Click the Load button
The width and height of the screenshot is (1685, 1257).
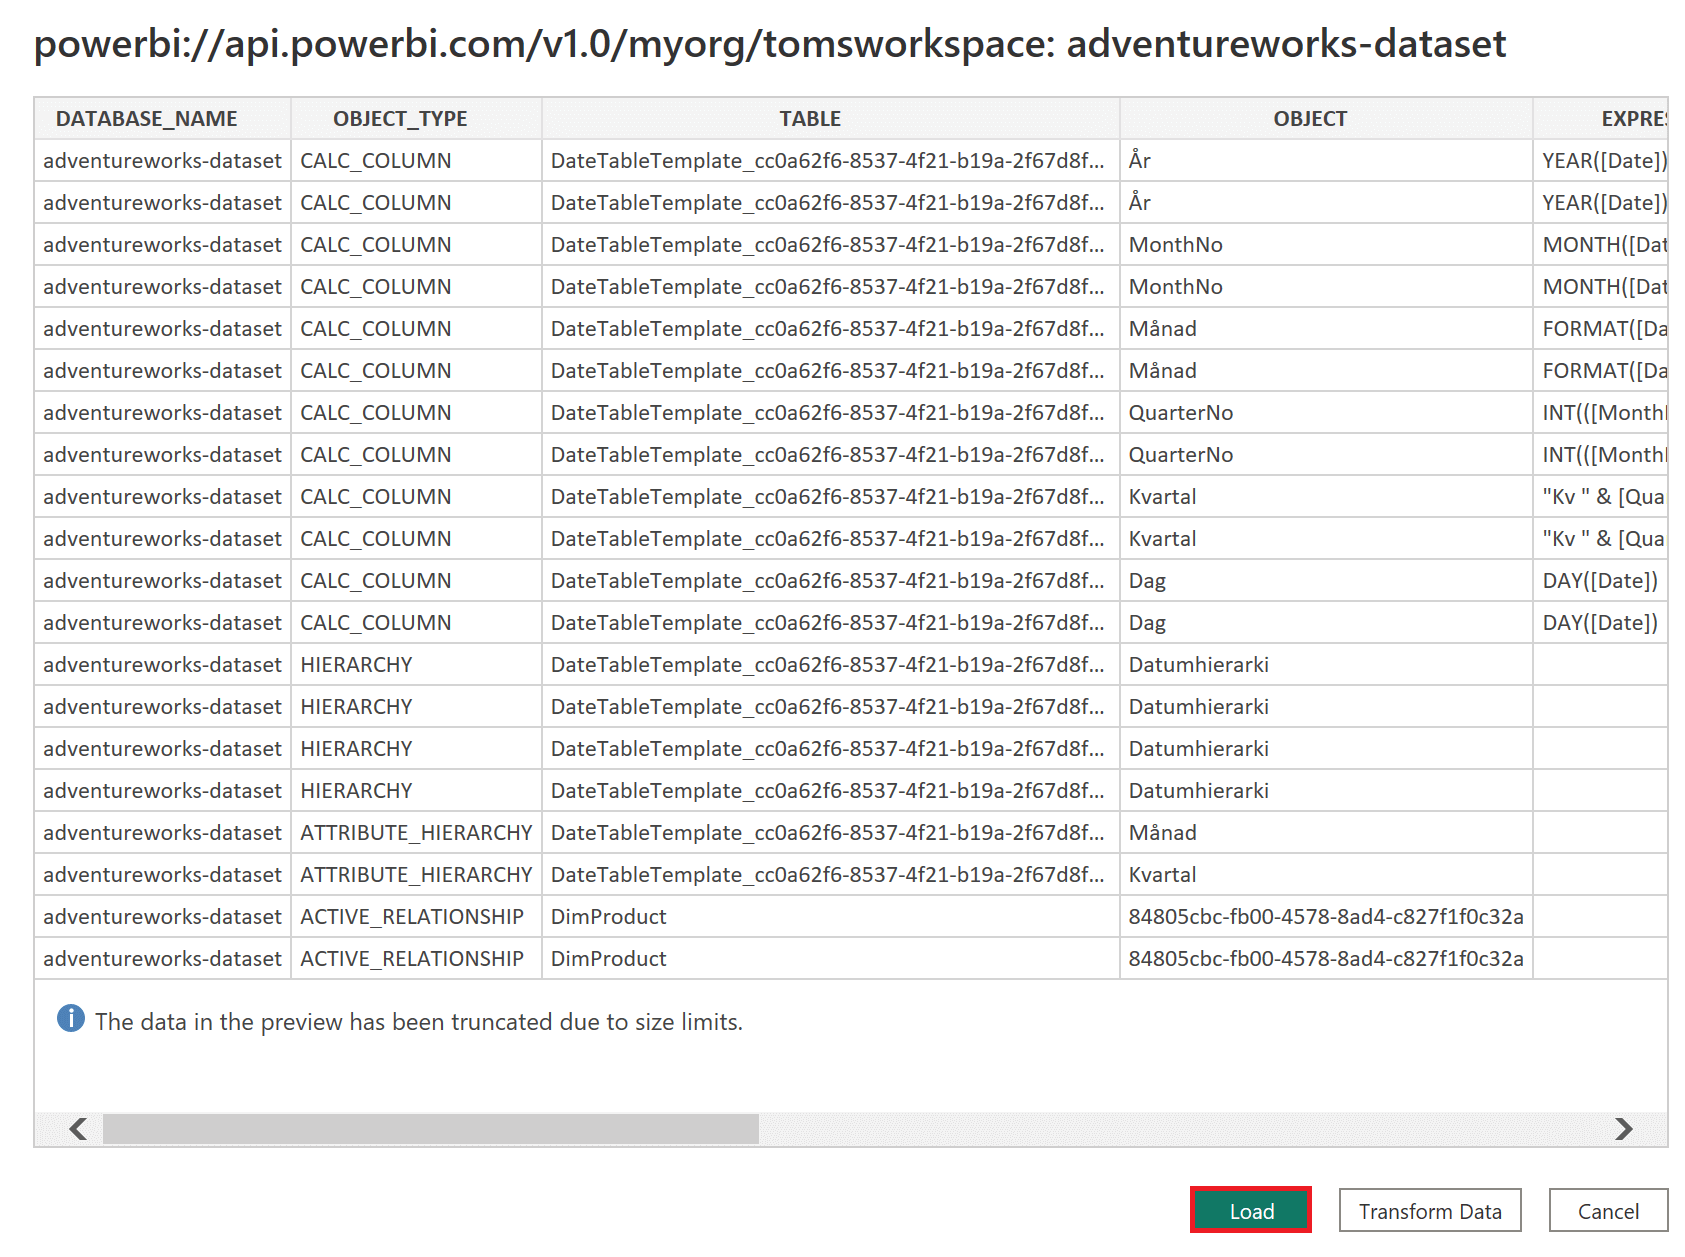pyautogui.click(x=1251, y=1210)
